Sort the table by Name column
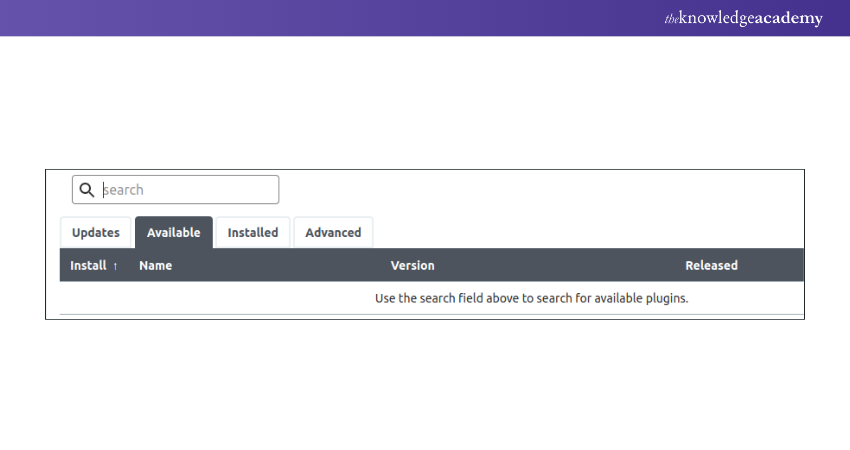This screenshot has width=850, height=450. coord(156,266)
